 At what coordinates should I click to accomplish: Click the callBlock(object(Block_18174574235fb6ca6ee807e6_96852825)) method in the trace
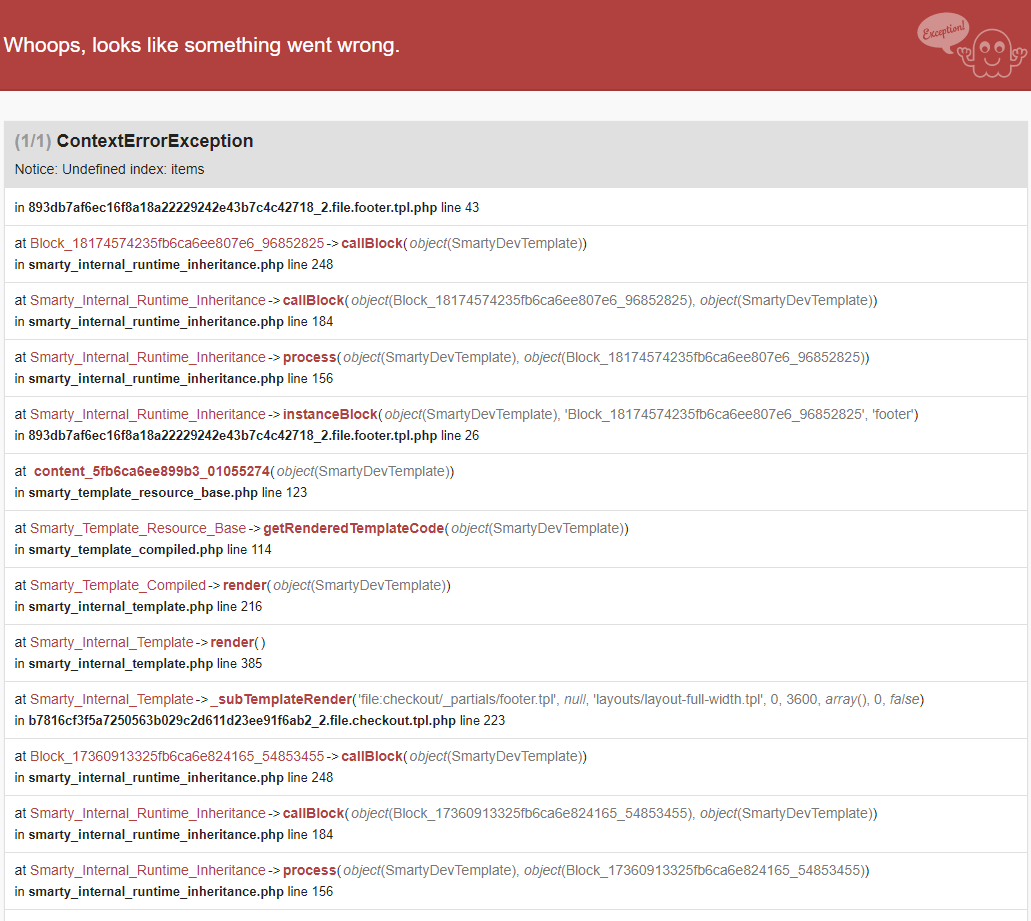coord(314,300)
